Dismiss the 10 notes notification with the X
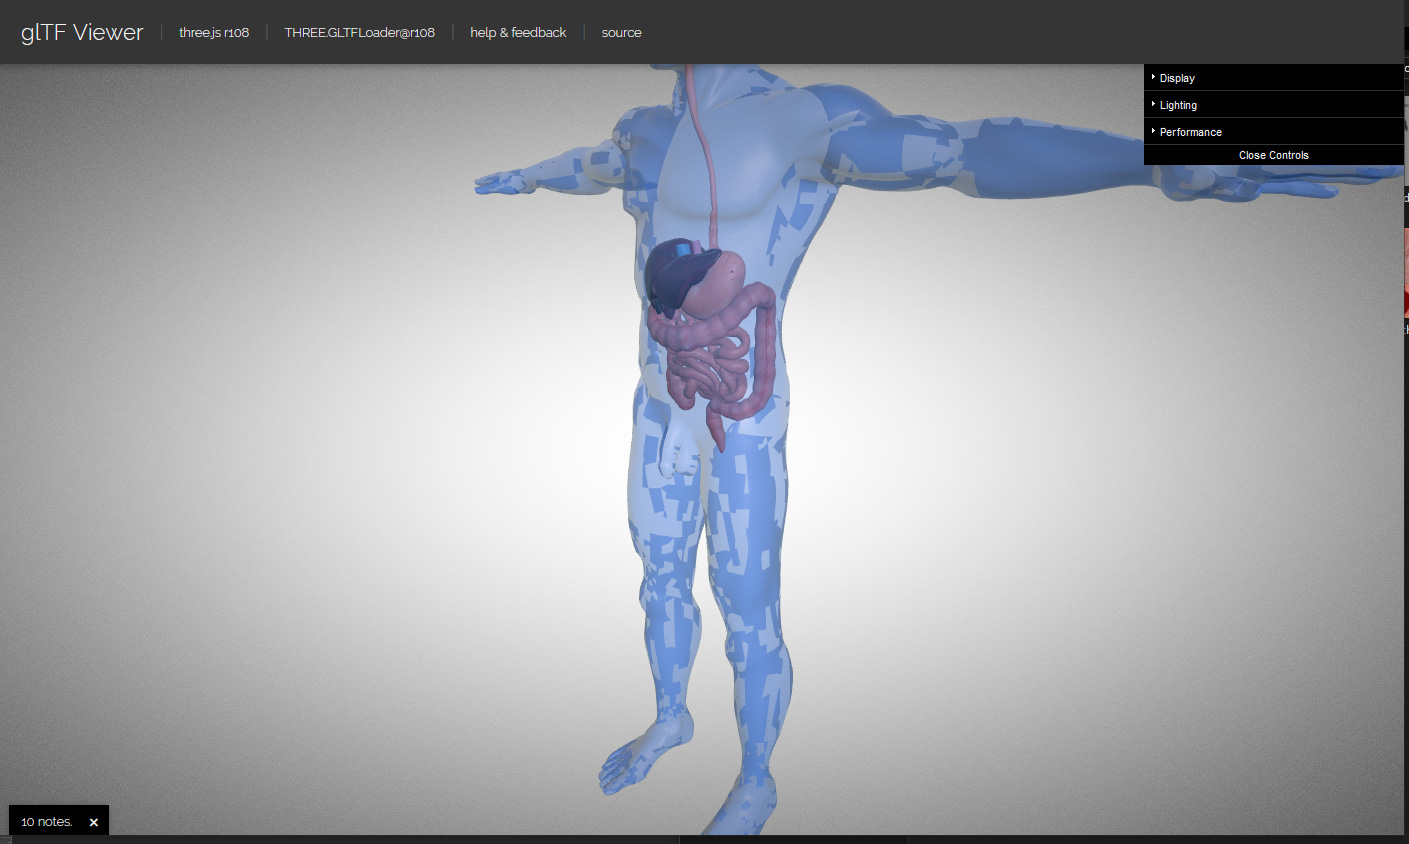1409x844 pixels. 93,821
